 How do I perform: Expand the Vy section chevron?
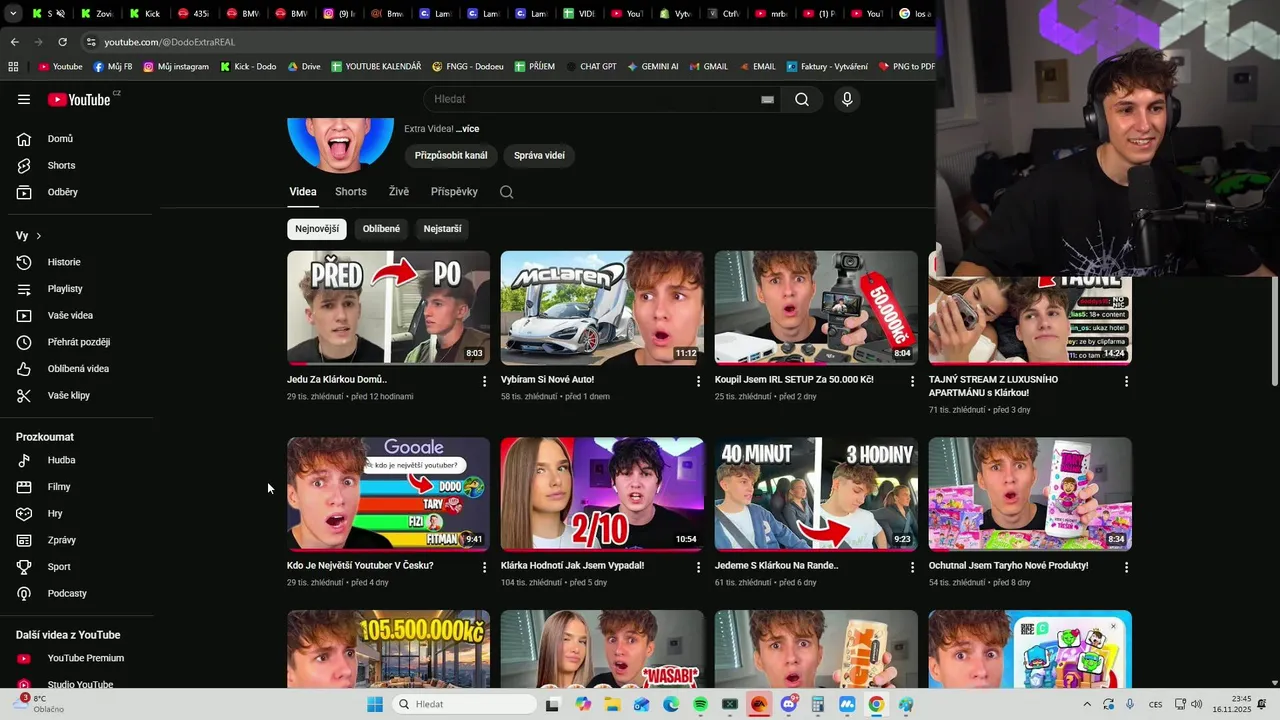tap(39, 236)
